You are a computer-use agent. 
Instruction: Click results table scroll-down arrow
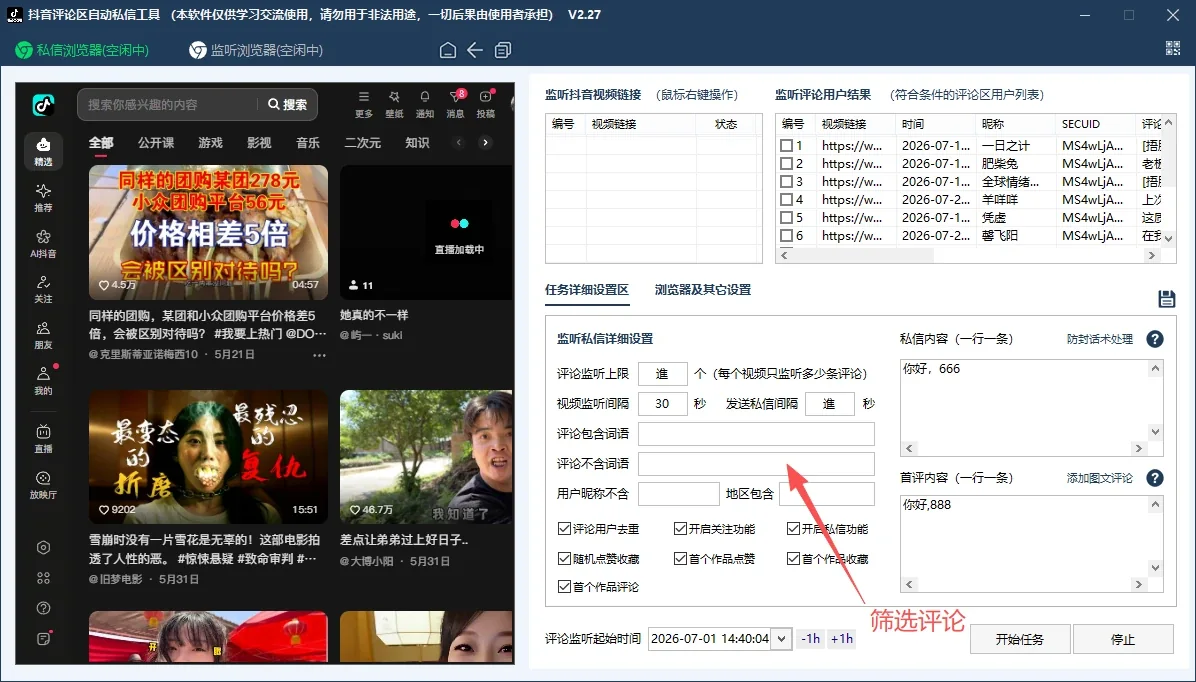click(1169, 239)
